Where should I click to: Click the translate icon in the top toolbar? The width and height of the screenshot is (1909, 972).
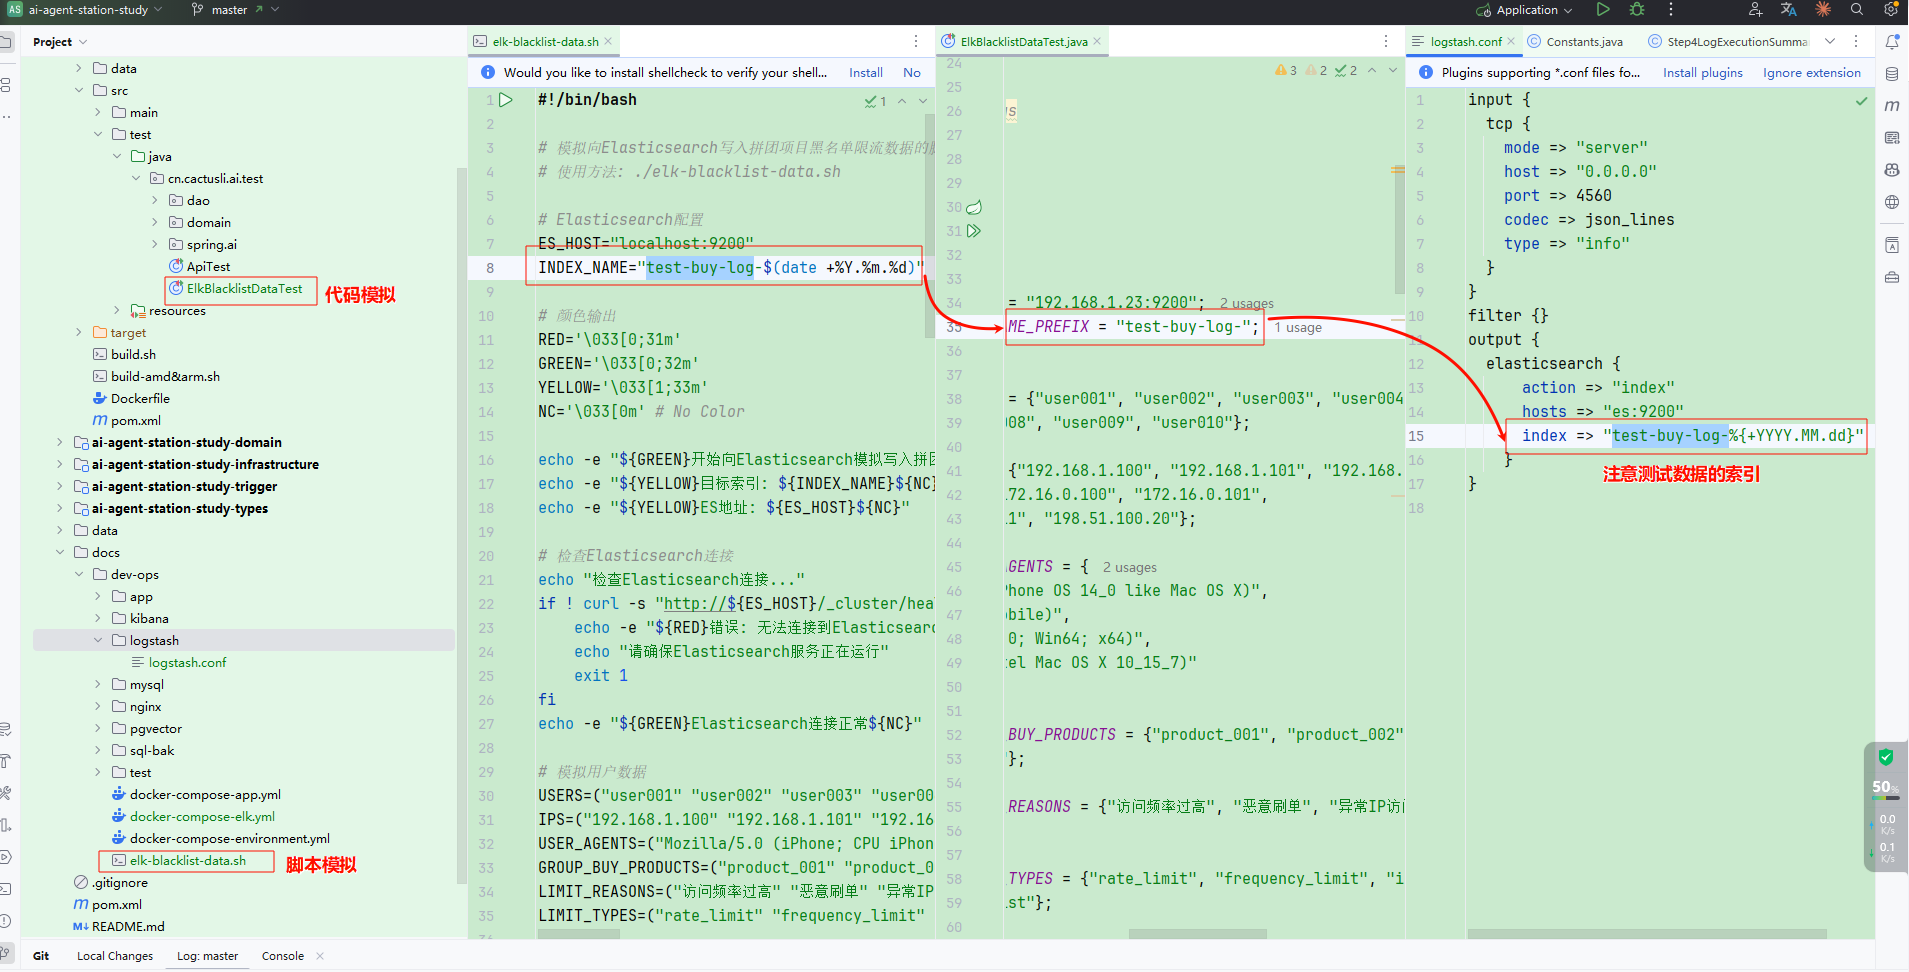pyautogui.click(x=1789, y=10)
